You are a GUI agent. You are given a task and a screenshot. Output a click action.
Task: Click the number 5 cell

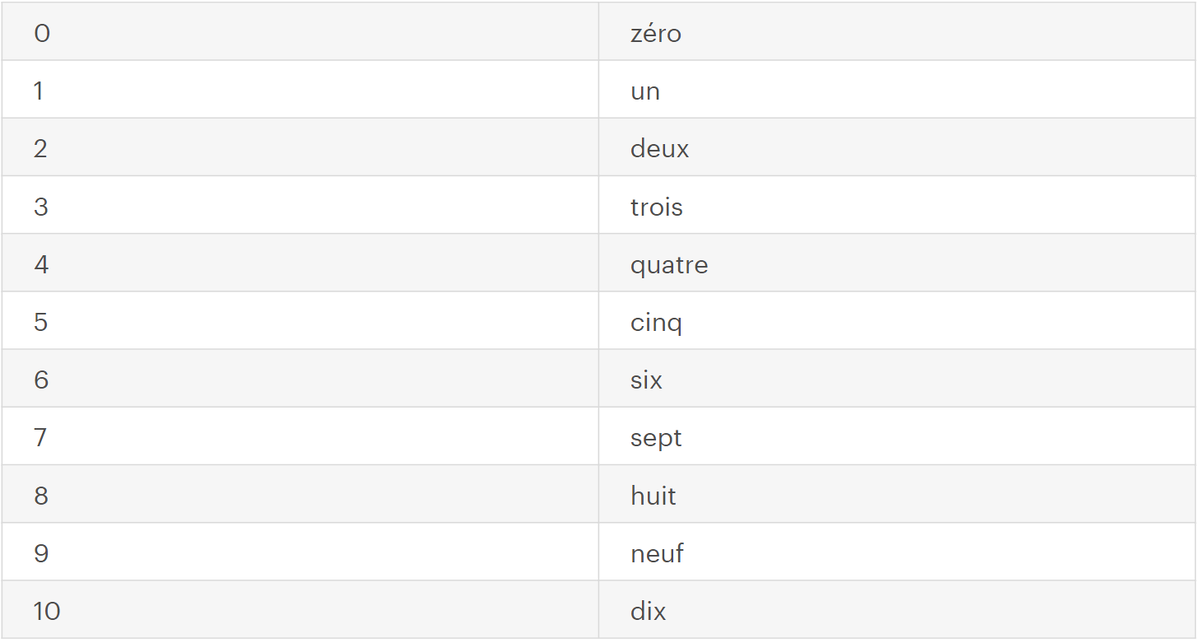(40, 322)
